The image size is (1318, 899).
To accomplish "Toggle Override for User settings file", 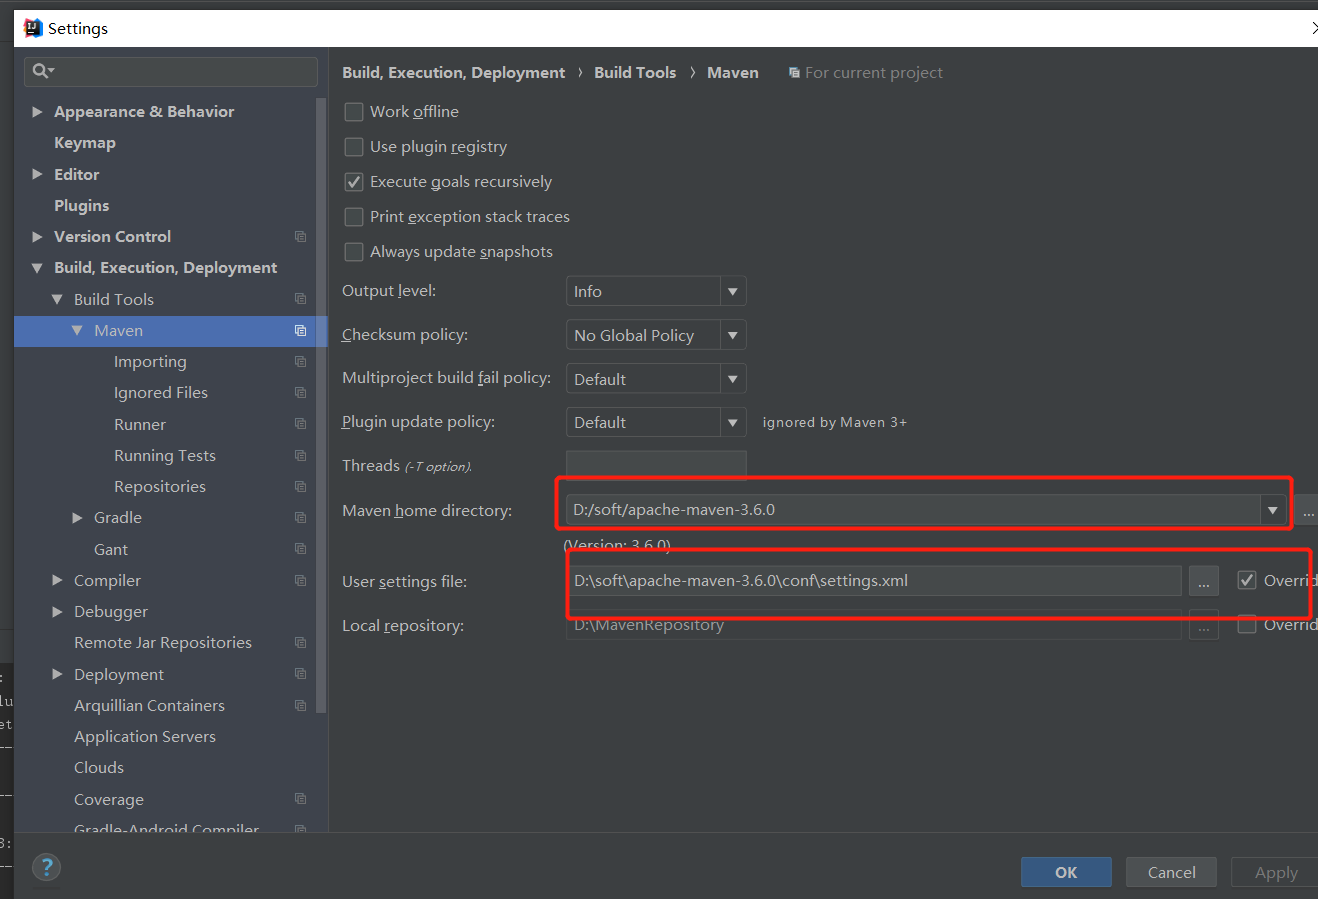I will coord(1247,580).
